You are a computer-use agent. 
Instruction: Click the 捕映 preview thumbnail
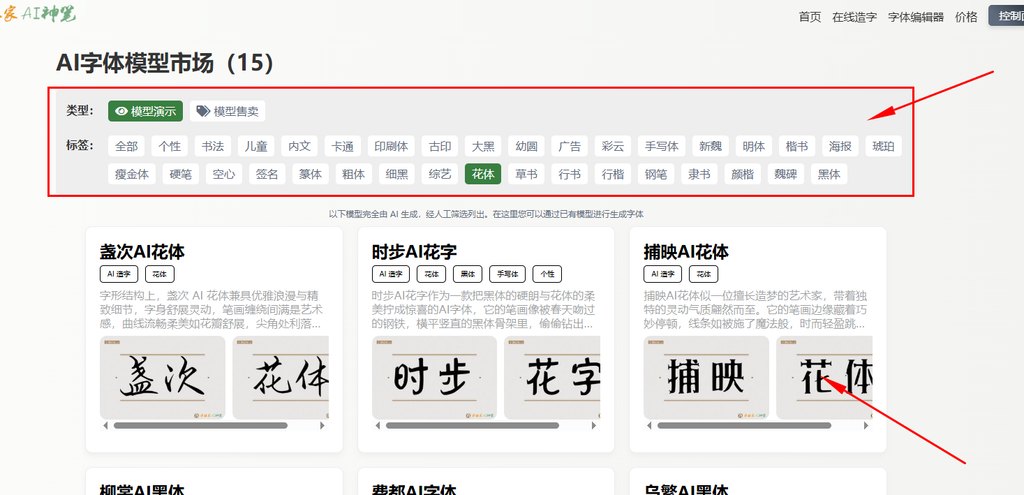(x=706, y=377)
